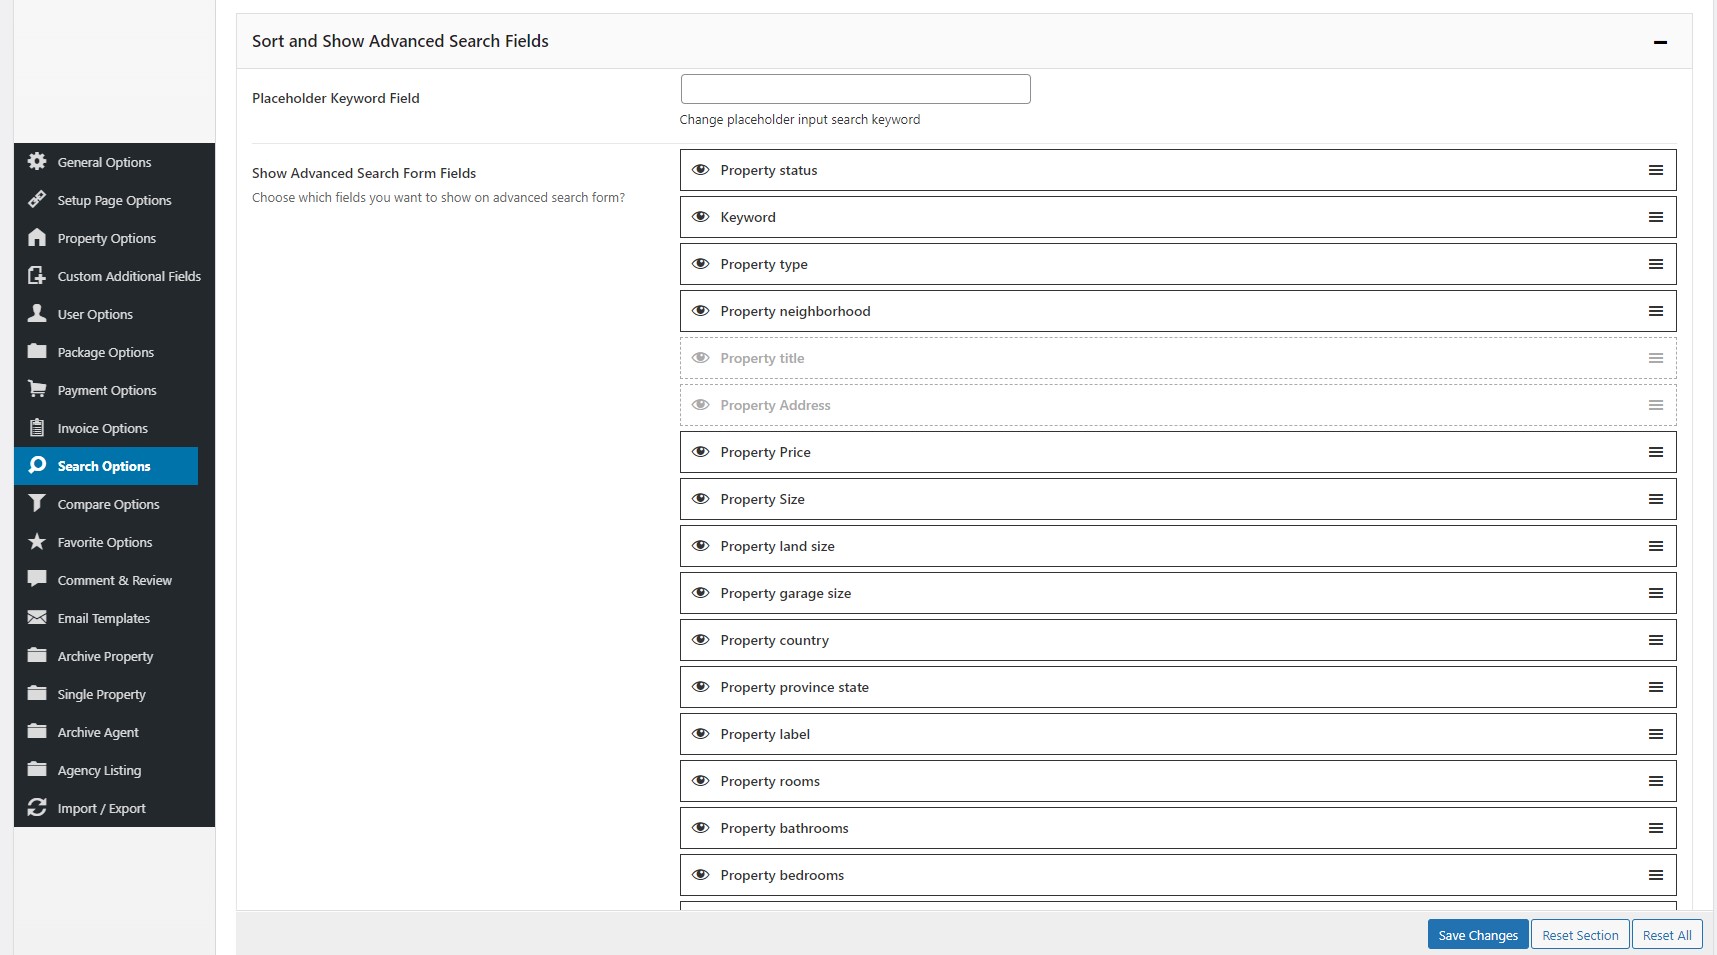Hide the Property bathrooms field
1717x955 pixels.
pos(701,828)
